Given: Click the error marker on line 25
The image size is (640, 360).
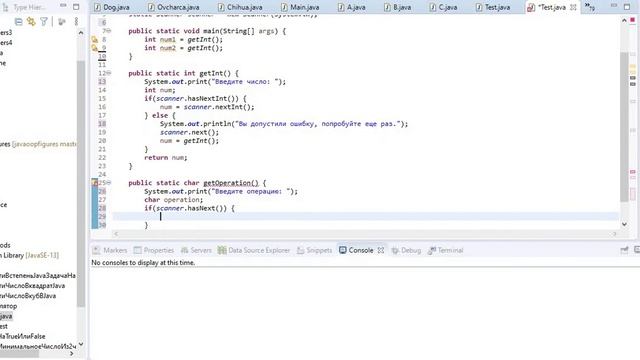Looking at the screenshot, I should pyautogui.click(x=95, y=182).
